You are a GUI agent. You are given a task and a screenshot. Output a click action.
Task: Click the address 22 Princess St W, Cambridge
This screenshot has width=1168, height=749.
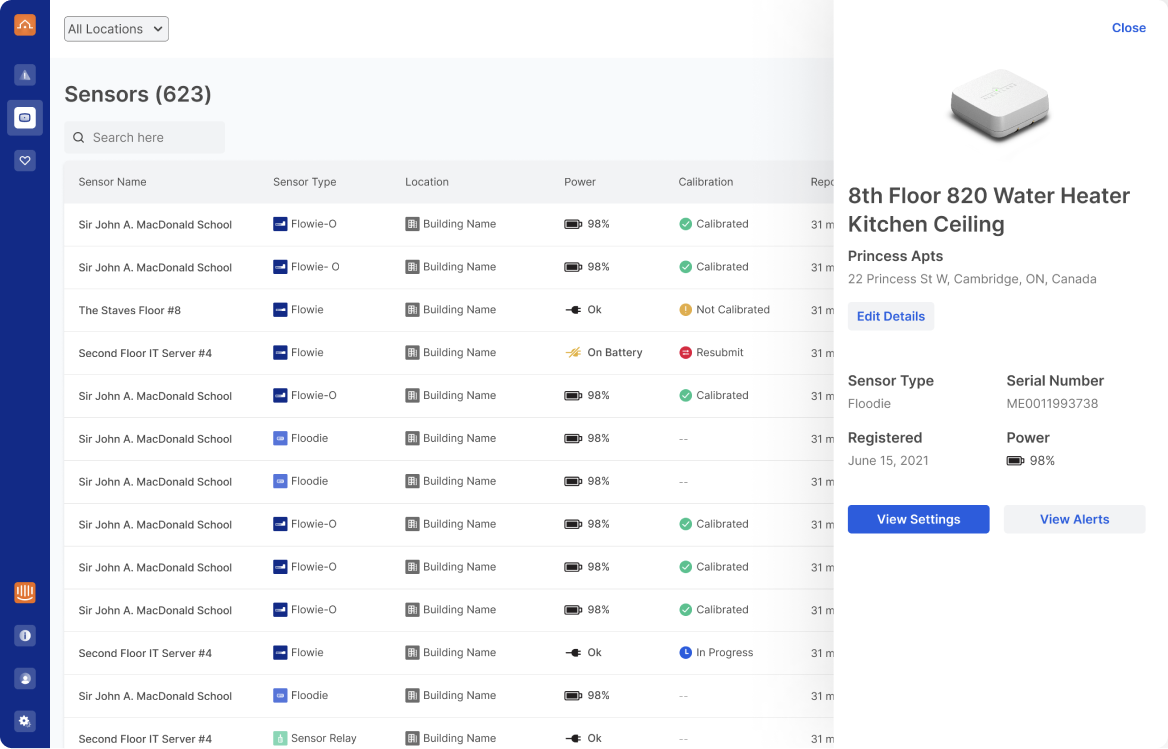[972, 279]
